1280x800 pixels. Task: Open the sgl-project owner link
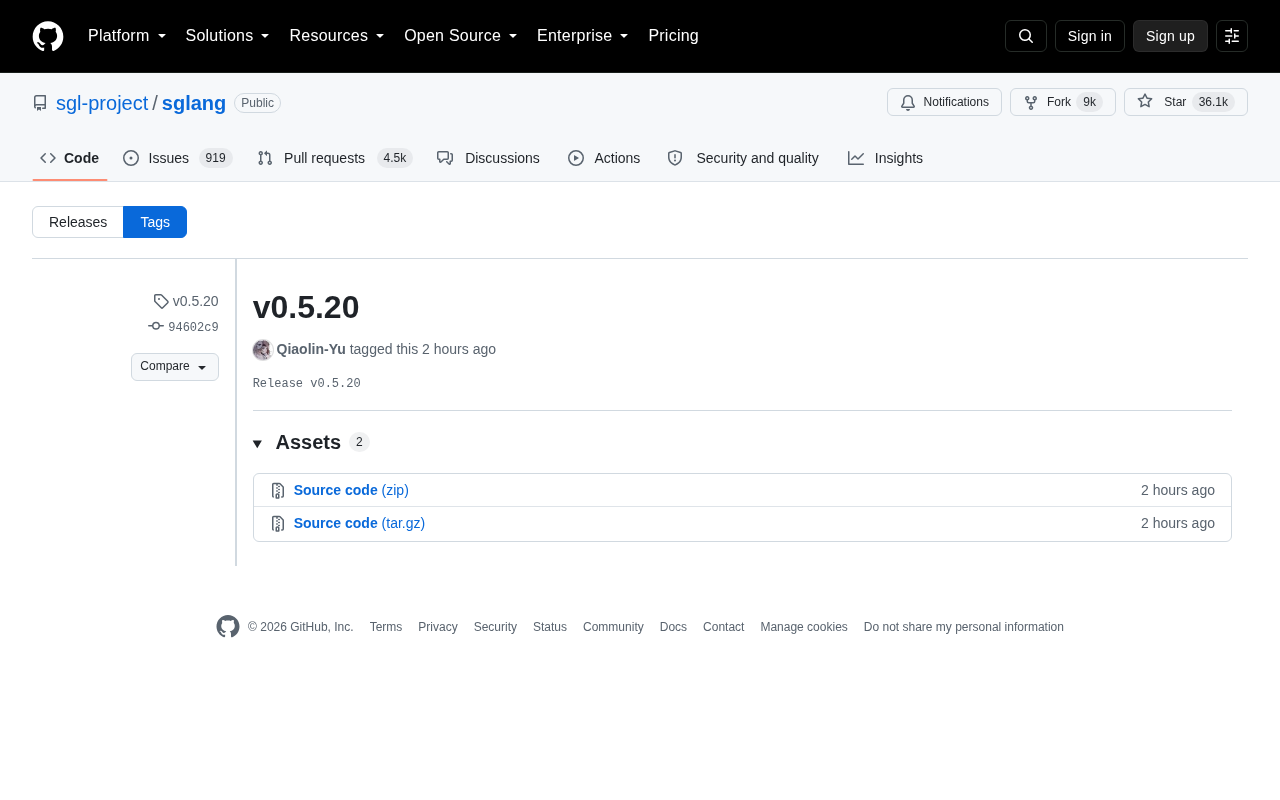pos(102,103)
